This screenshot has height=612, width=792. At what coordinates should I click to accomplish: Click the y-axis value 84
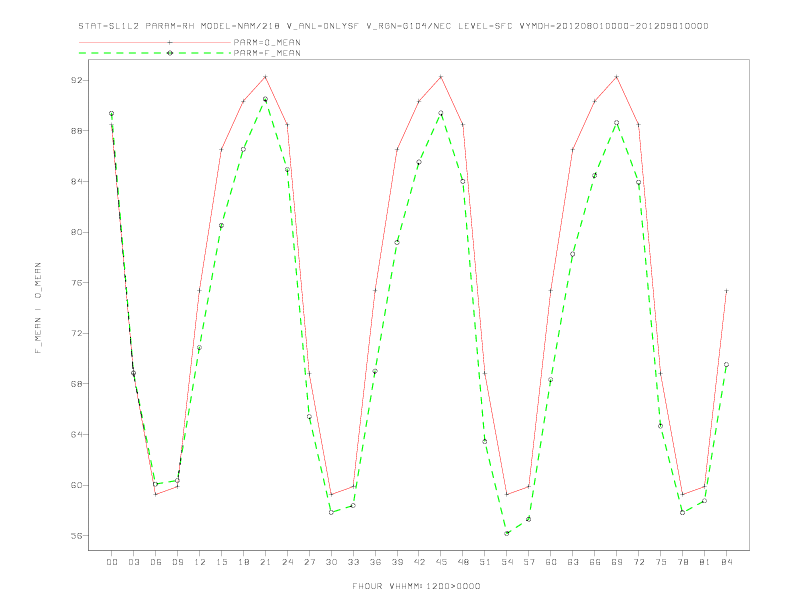point(76,181)
